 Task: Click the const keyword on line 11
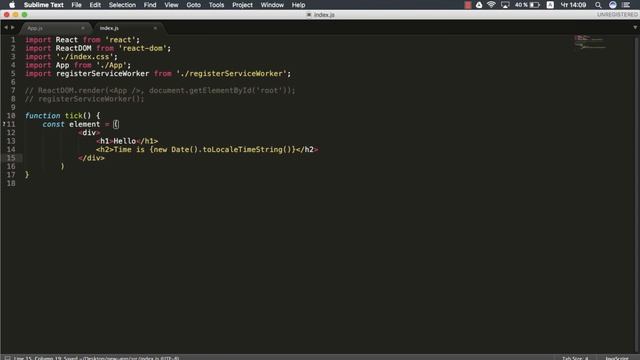pyautogui.click(x=53, y=124)
